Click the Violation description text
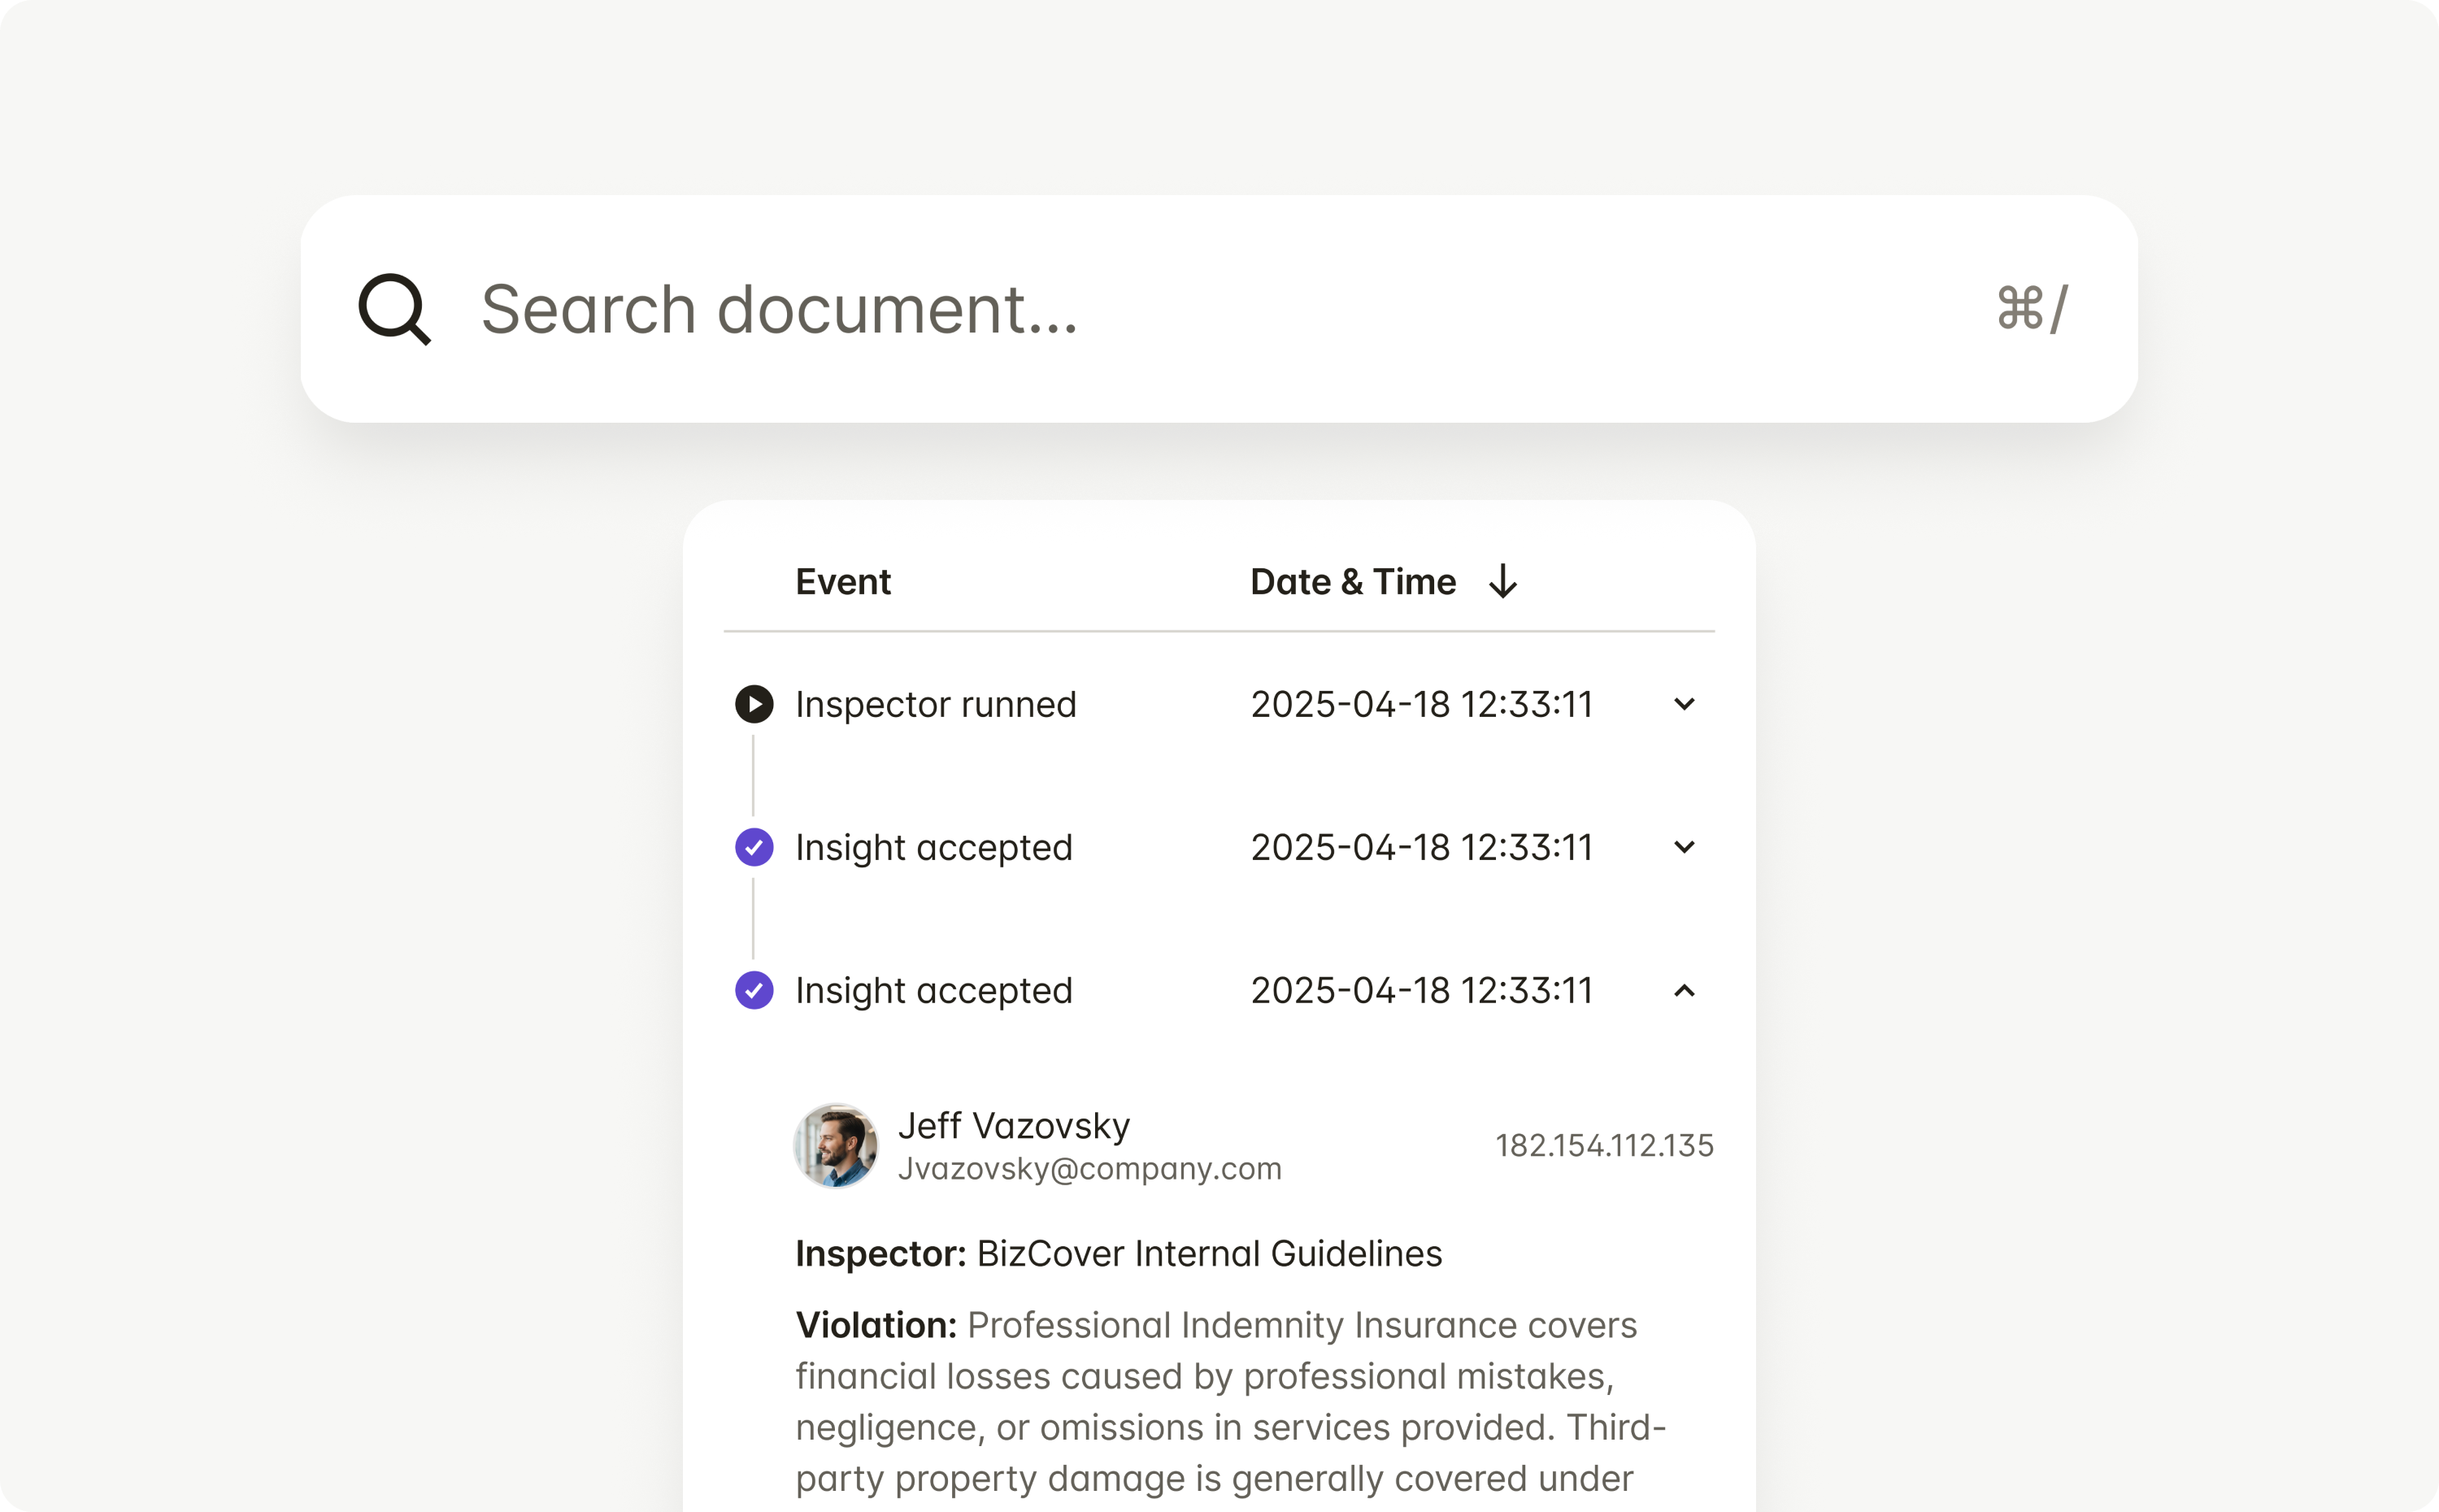Screen dimensions: 2439x1512 [x=1230, y=1402]
